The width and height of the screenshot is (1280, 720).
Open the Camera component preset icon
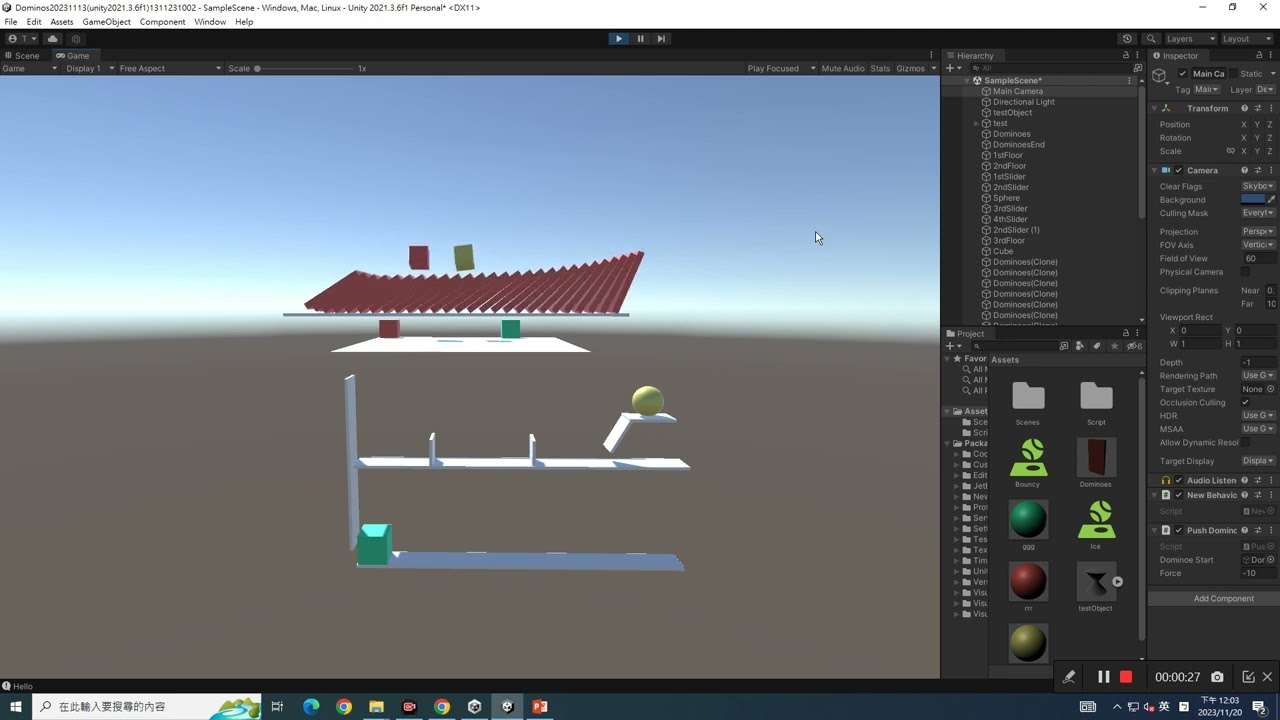pyautogui.click(x=1258, y=170)
